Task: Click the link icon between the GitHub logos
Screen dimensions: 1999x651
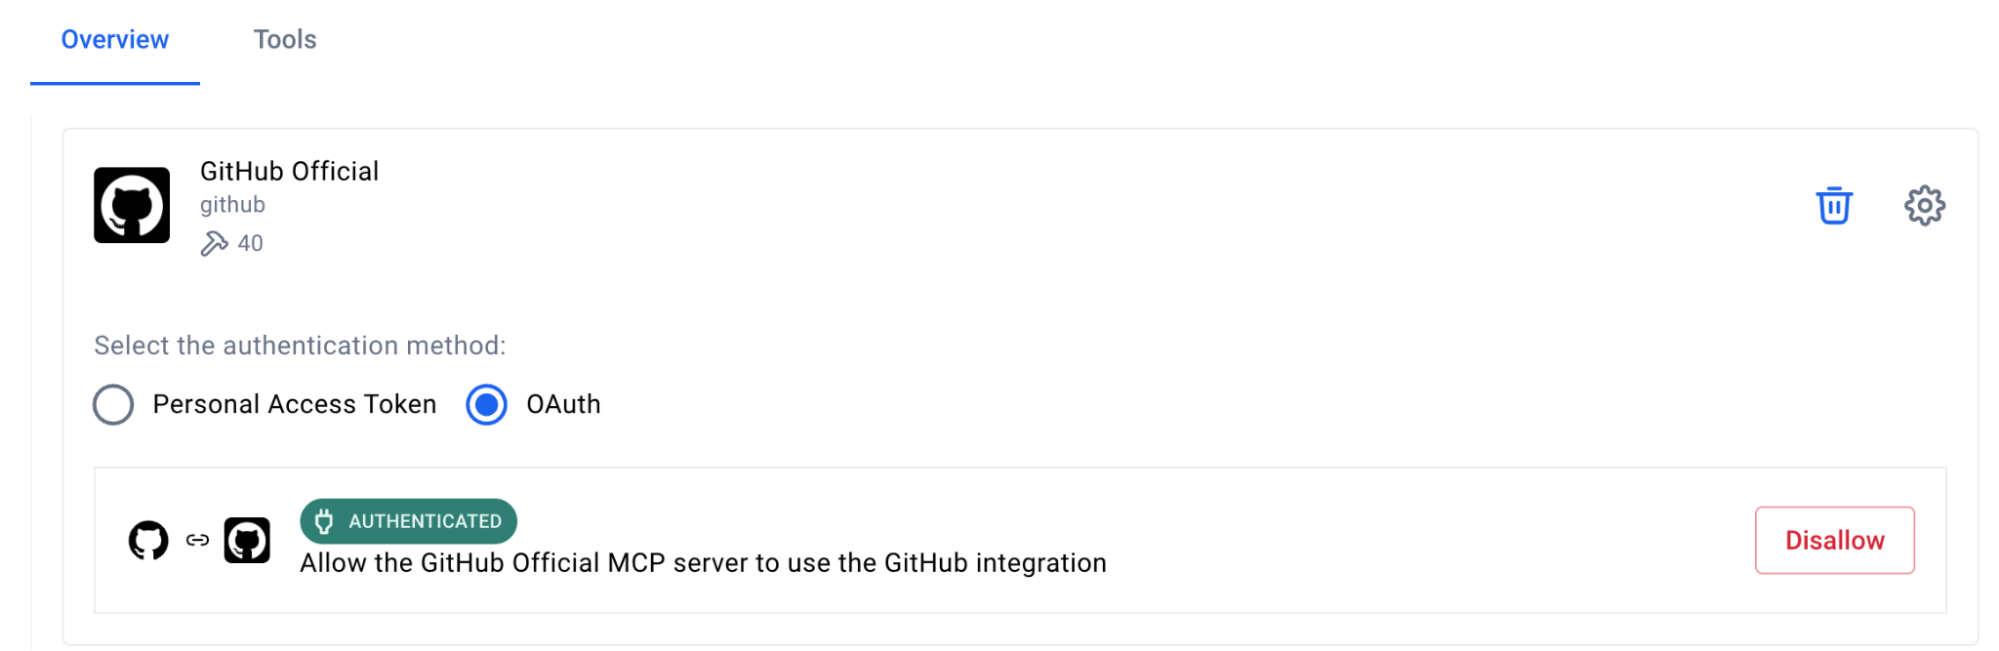Action: (x=196, y=540)
